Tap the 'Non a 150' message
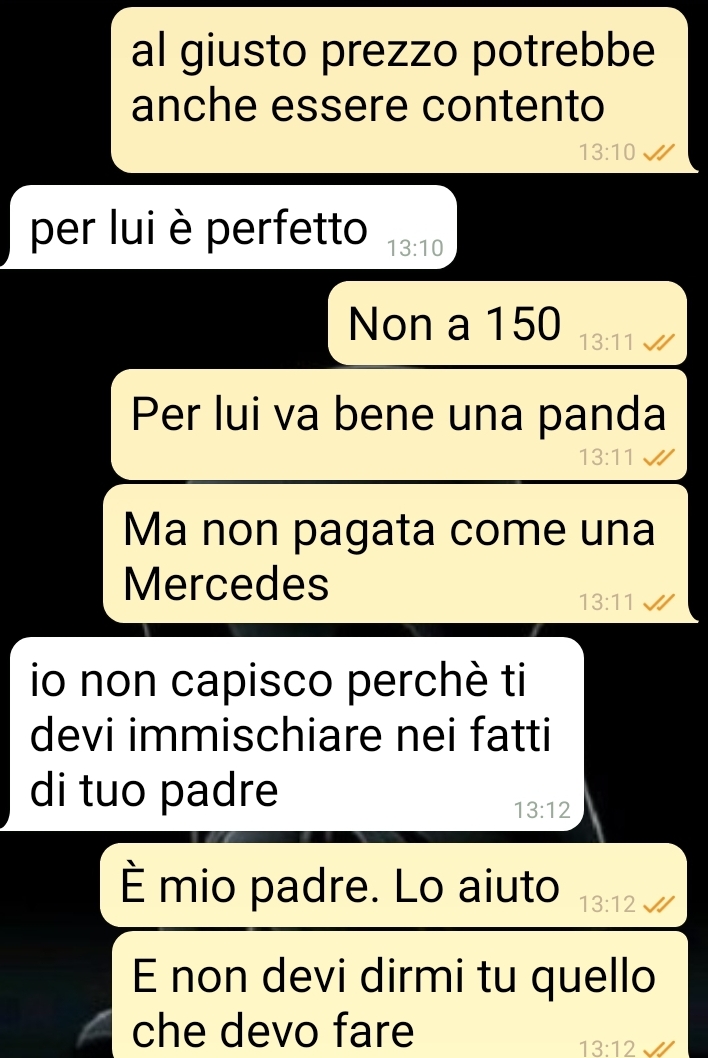The image size is (708, 1058). 507,323
